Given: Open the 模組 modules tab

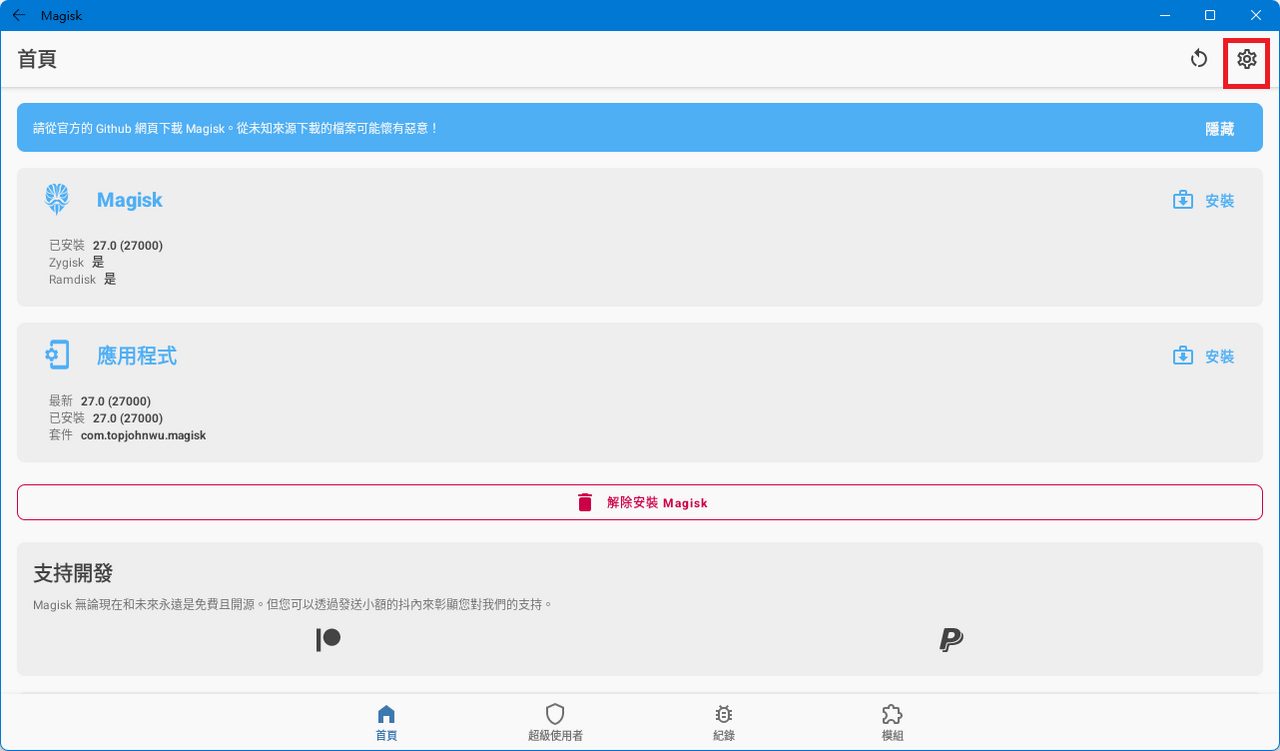Looking at the screenshot, I should click(892, 723).
